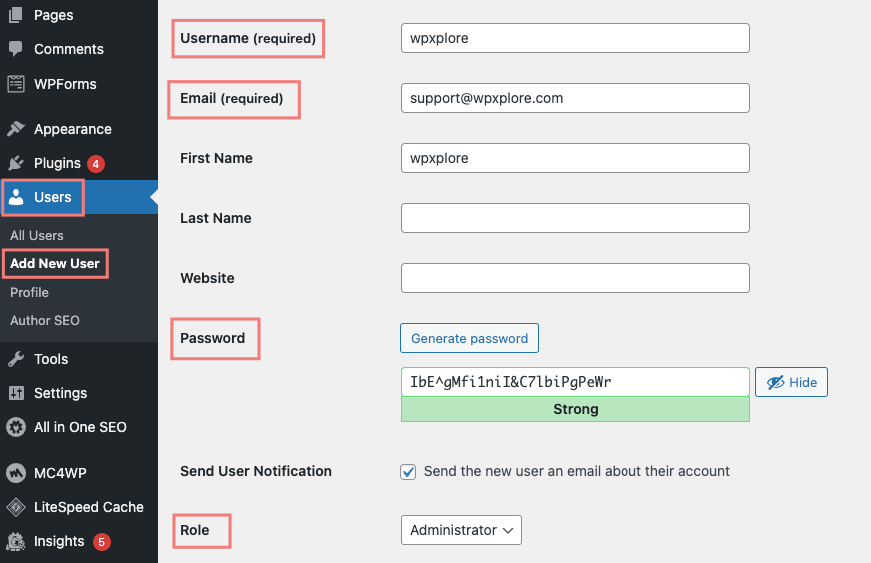Click the Settings sliders icon

point(16,393)
